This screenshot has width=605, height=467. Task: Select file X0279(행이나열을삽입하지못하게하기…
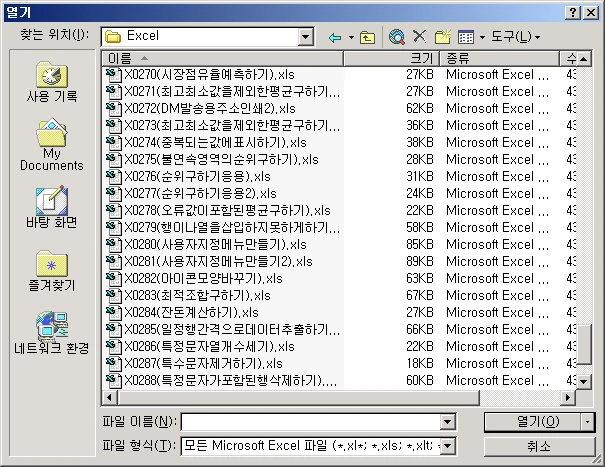[x=232, y=227]
